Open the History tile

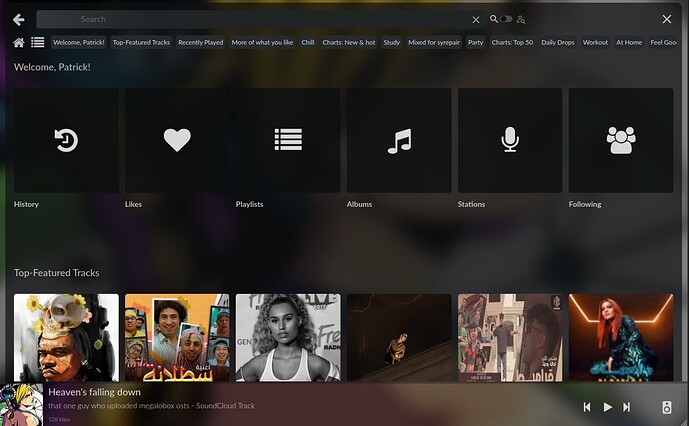[66, 140]
